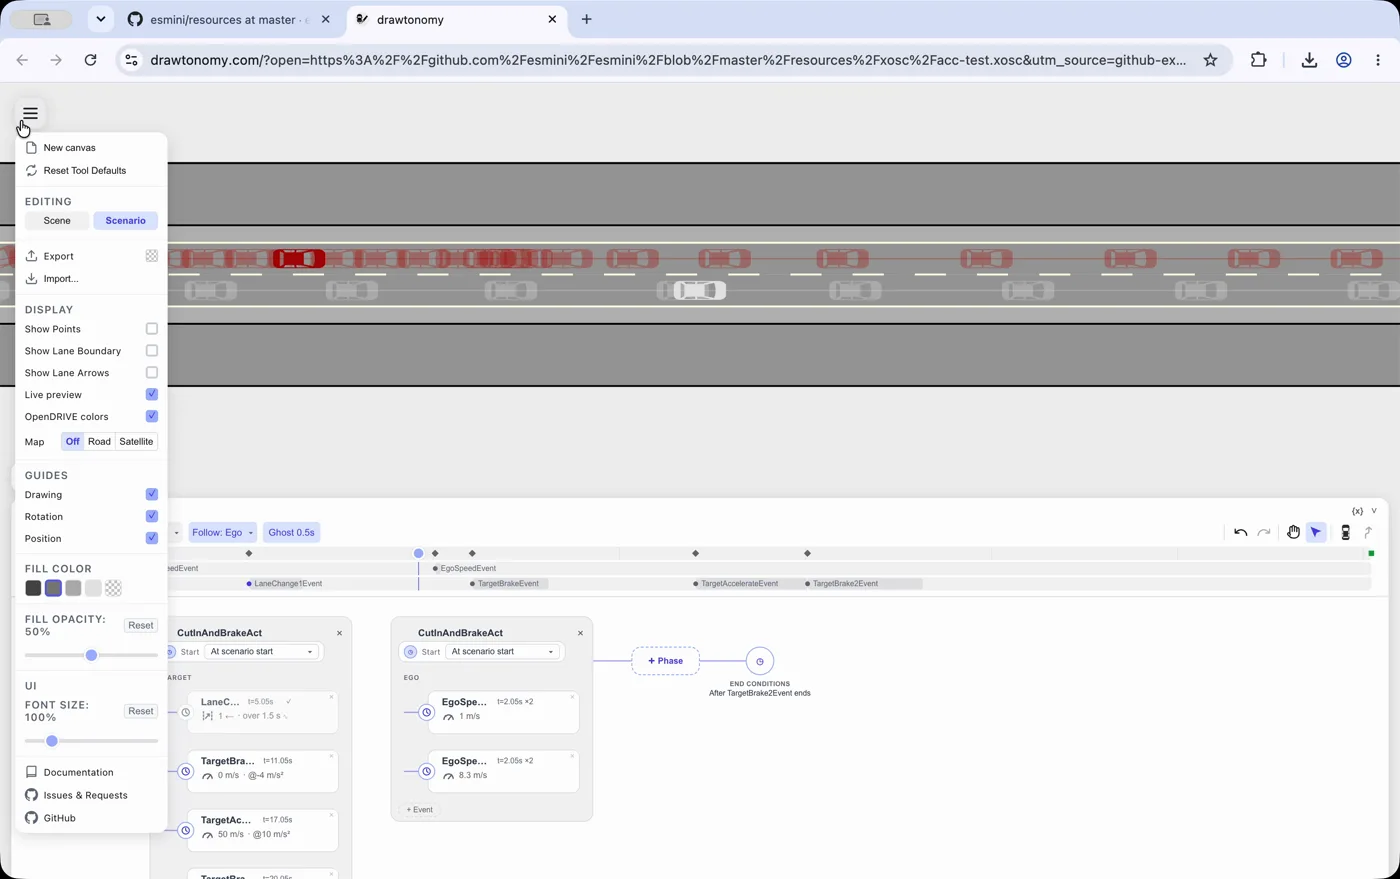Click the clock icon on TargetBra... t=11.05s event
Screen dimensions: 1400x879
click(186, 771)
